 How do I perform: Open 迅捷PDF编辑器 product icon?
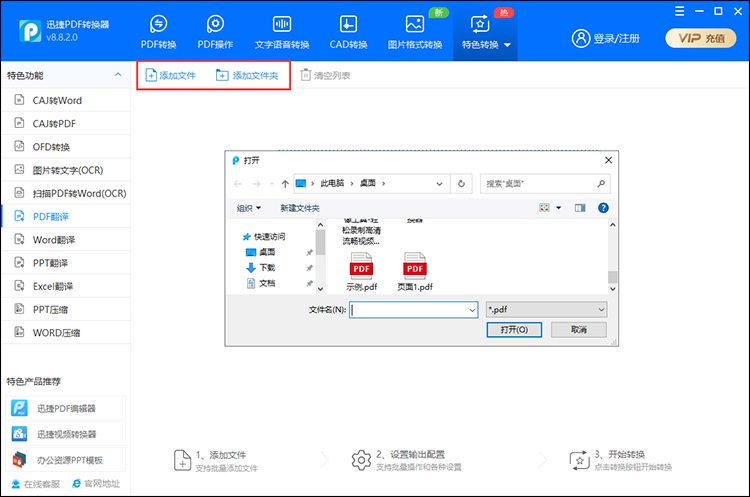19,408
